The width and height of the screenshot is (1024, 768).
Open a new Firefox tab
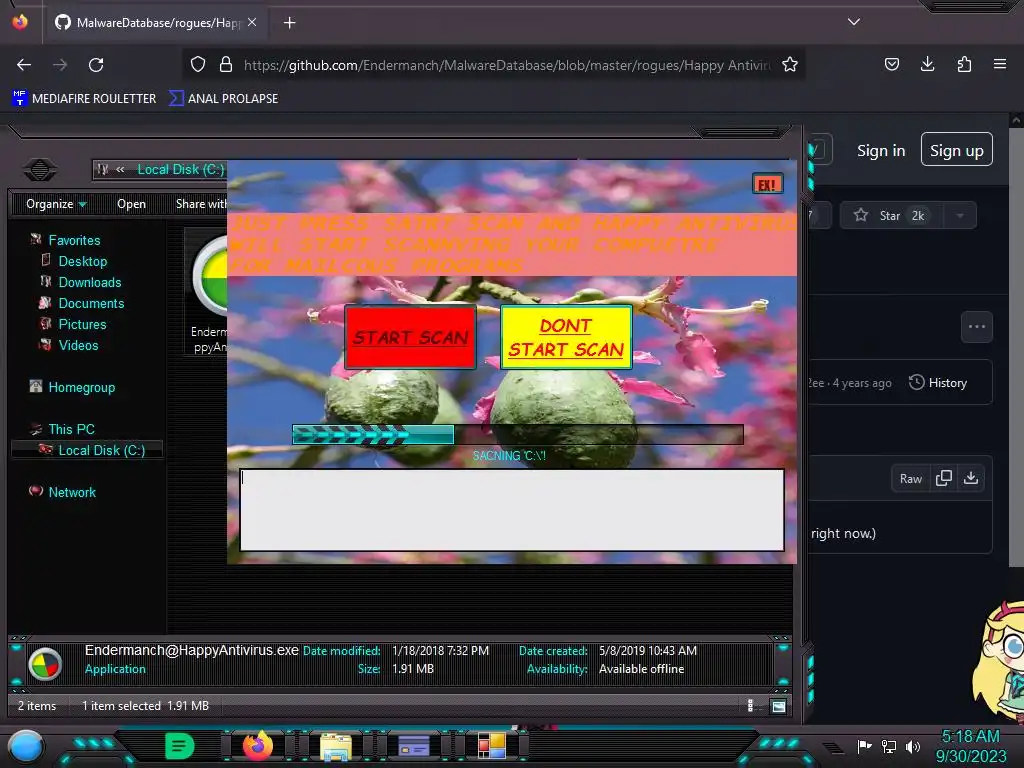tap(289, 23)
